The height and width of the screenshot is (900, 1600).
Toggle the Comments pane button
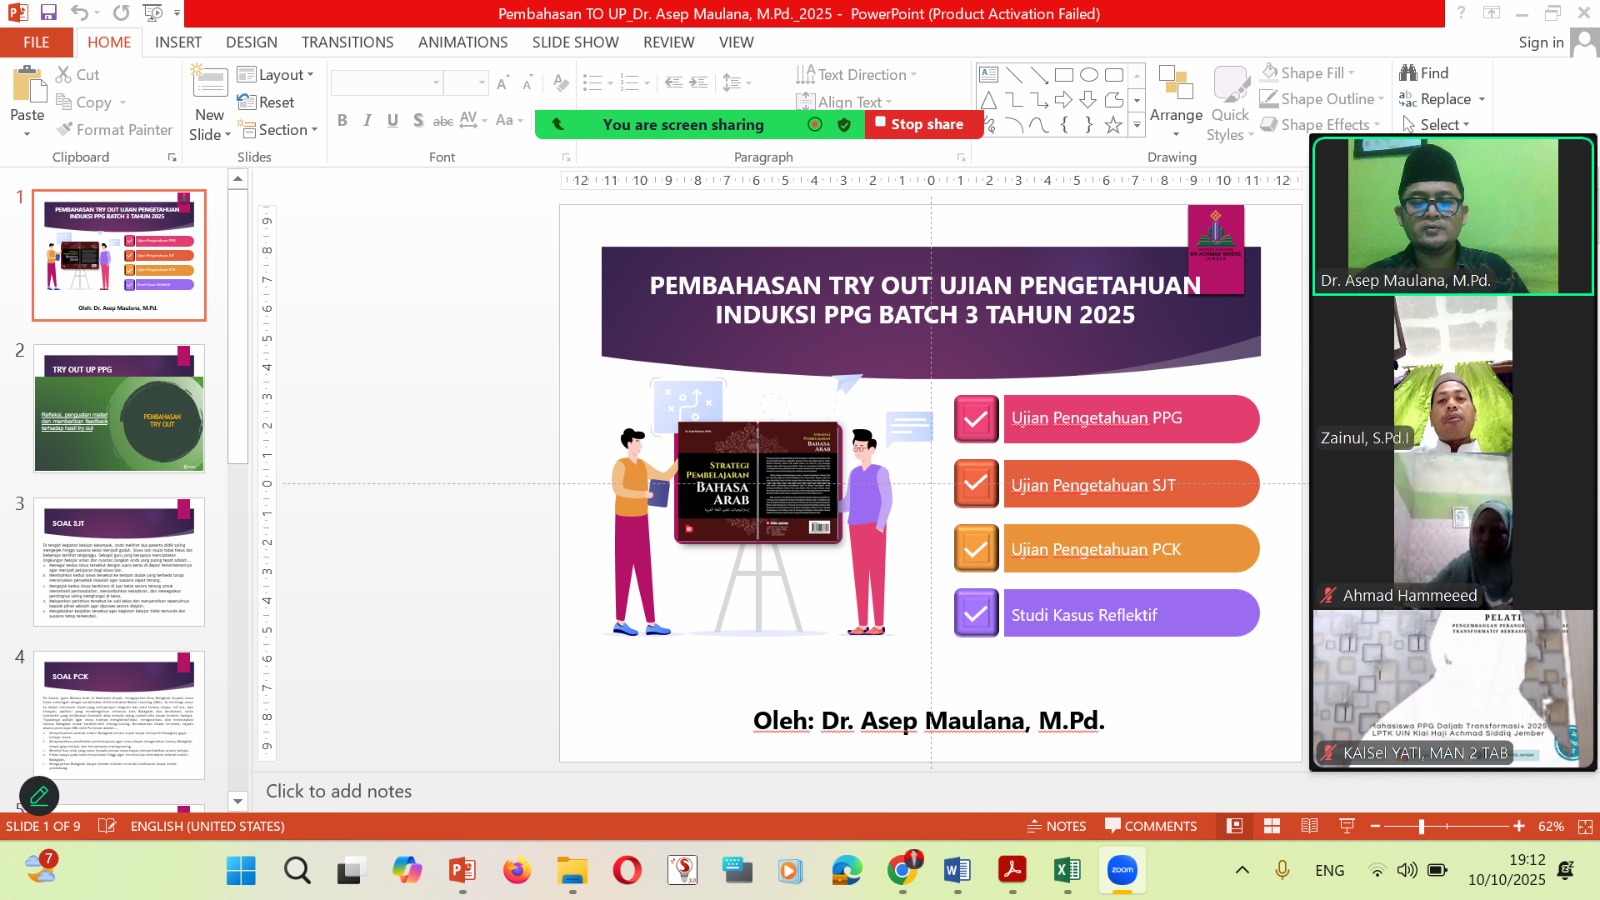pyautogui.click(x=1150, y=826)
